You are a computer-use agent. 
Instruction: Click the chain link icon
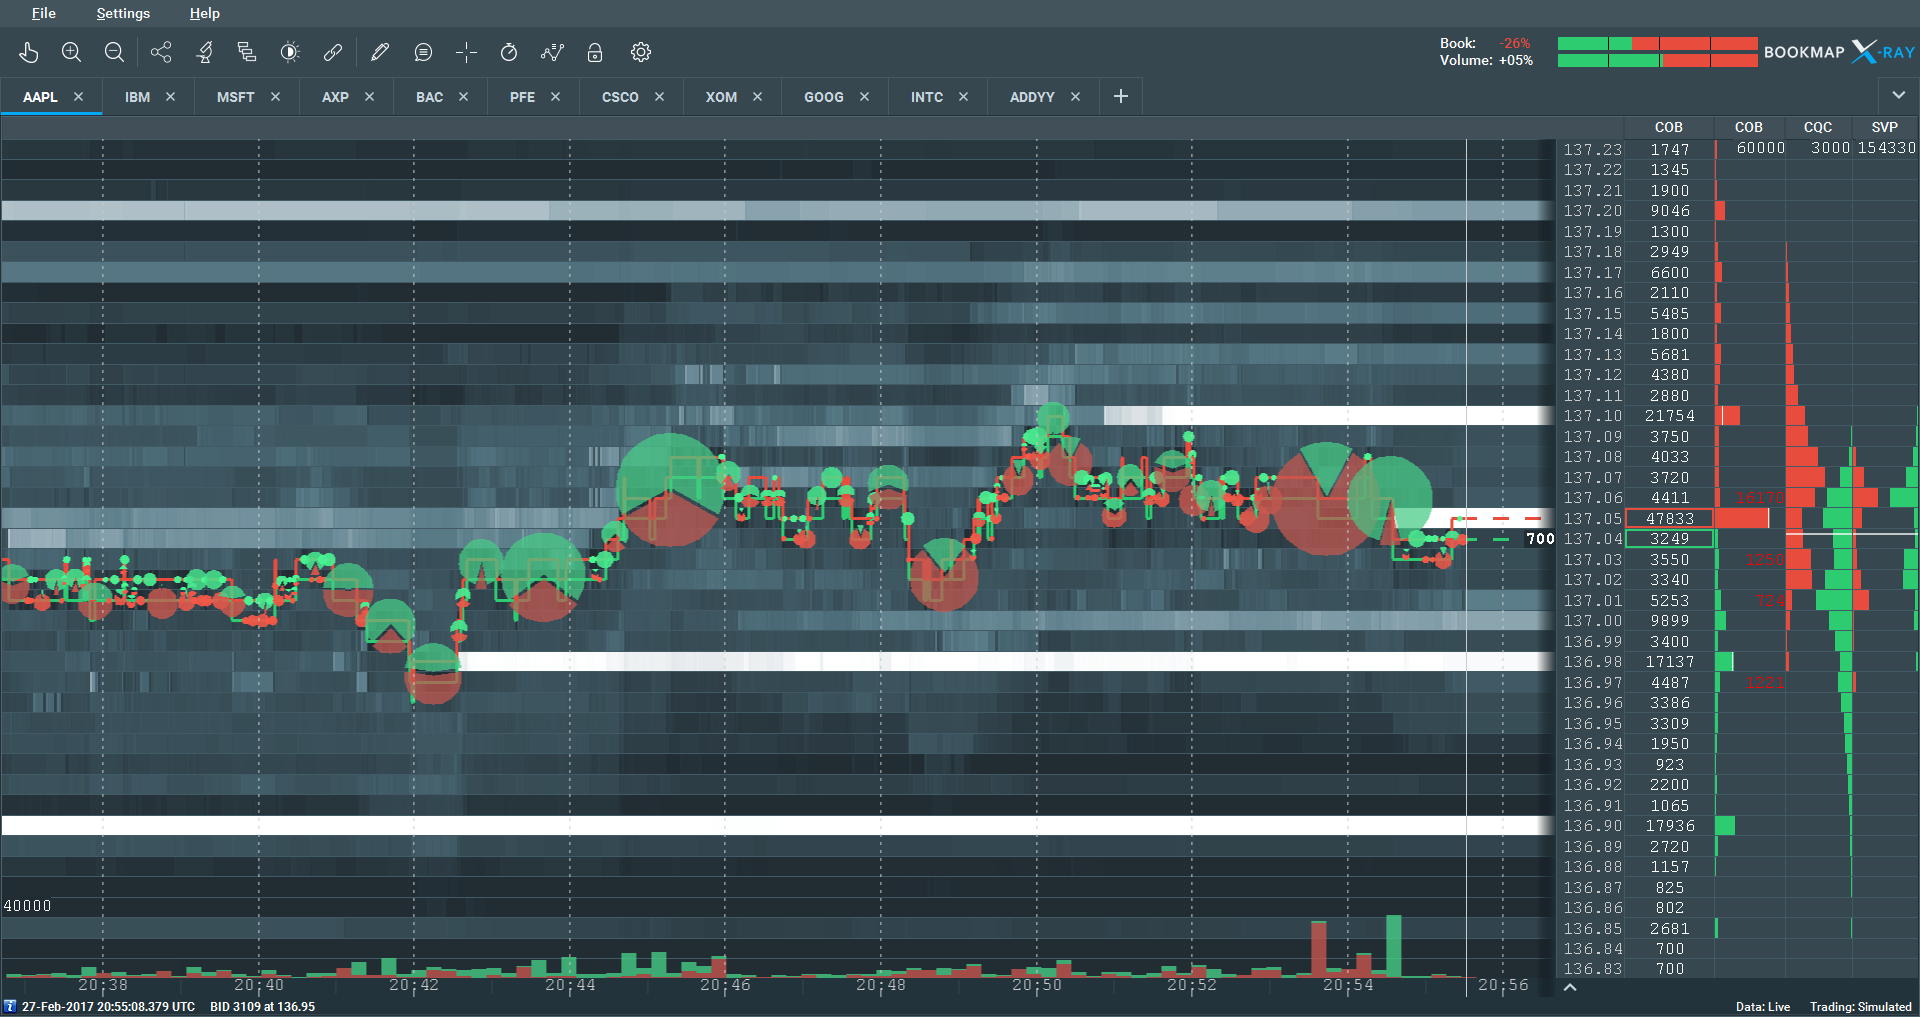(333, 52)
